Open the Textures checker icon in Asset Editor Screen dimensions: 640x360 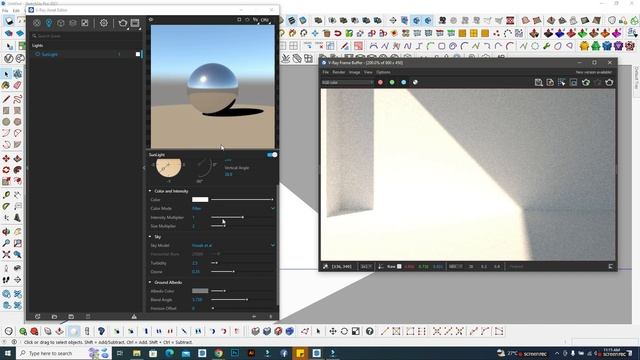(x=85, y=23)
